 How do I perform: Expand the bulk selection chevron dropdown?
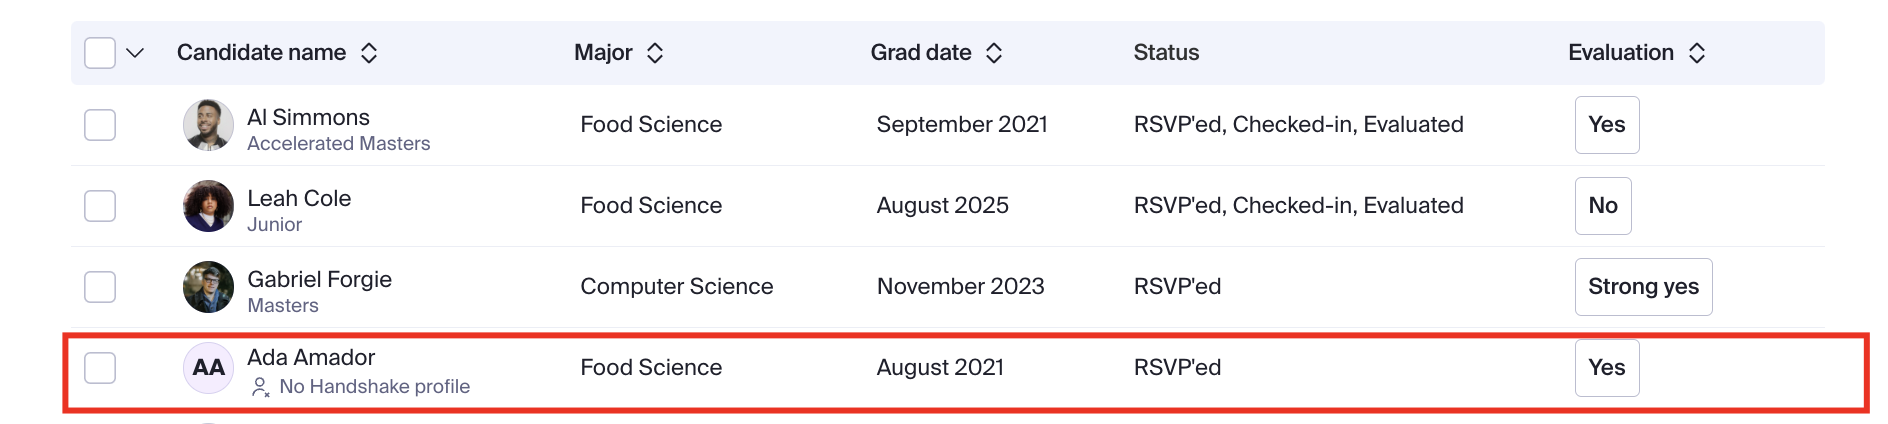[135, 53]
